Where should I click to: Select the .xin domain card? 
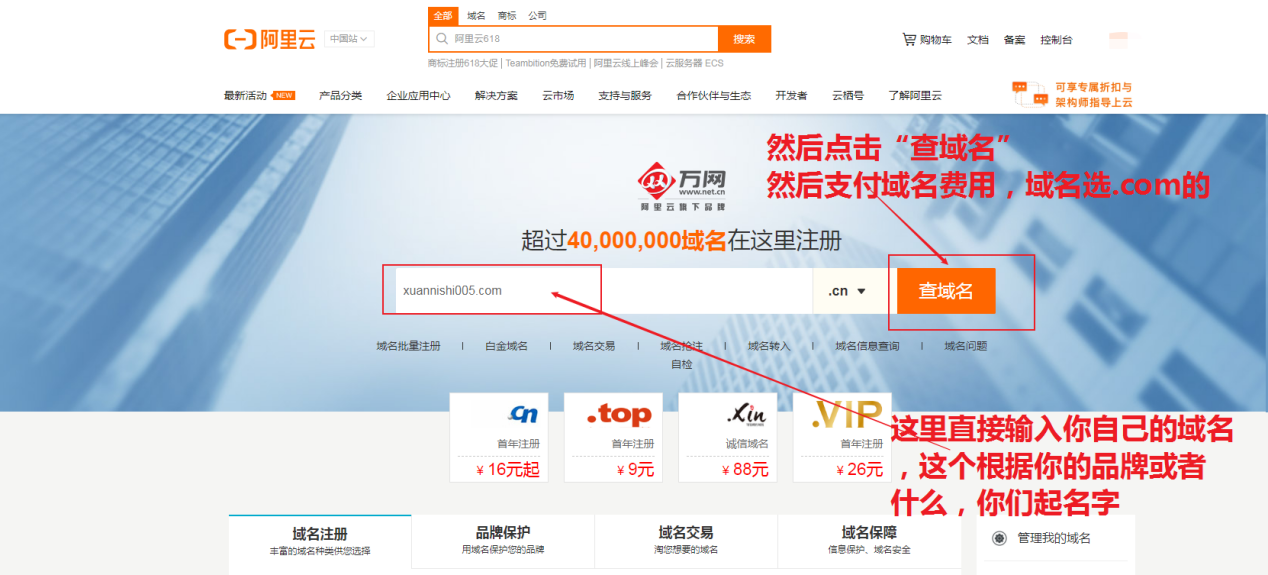[727, 436]
